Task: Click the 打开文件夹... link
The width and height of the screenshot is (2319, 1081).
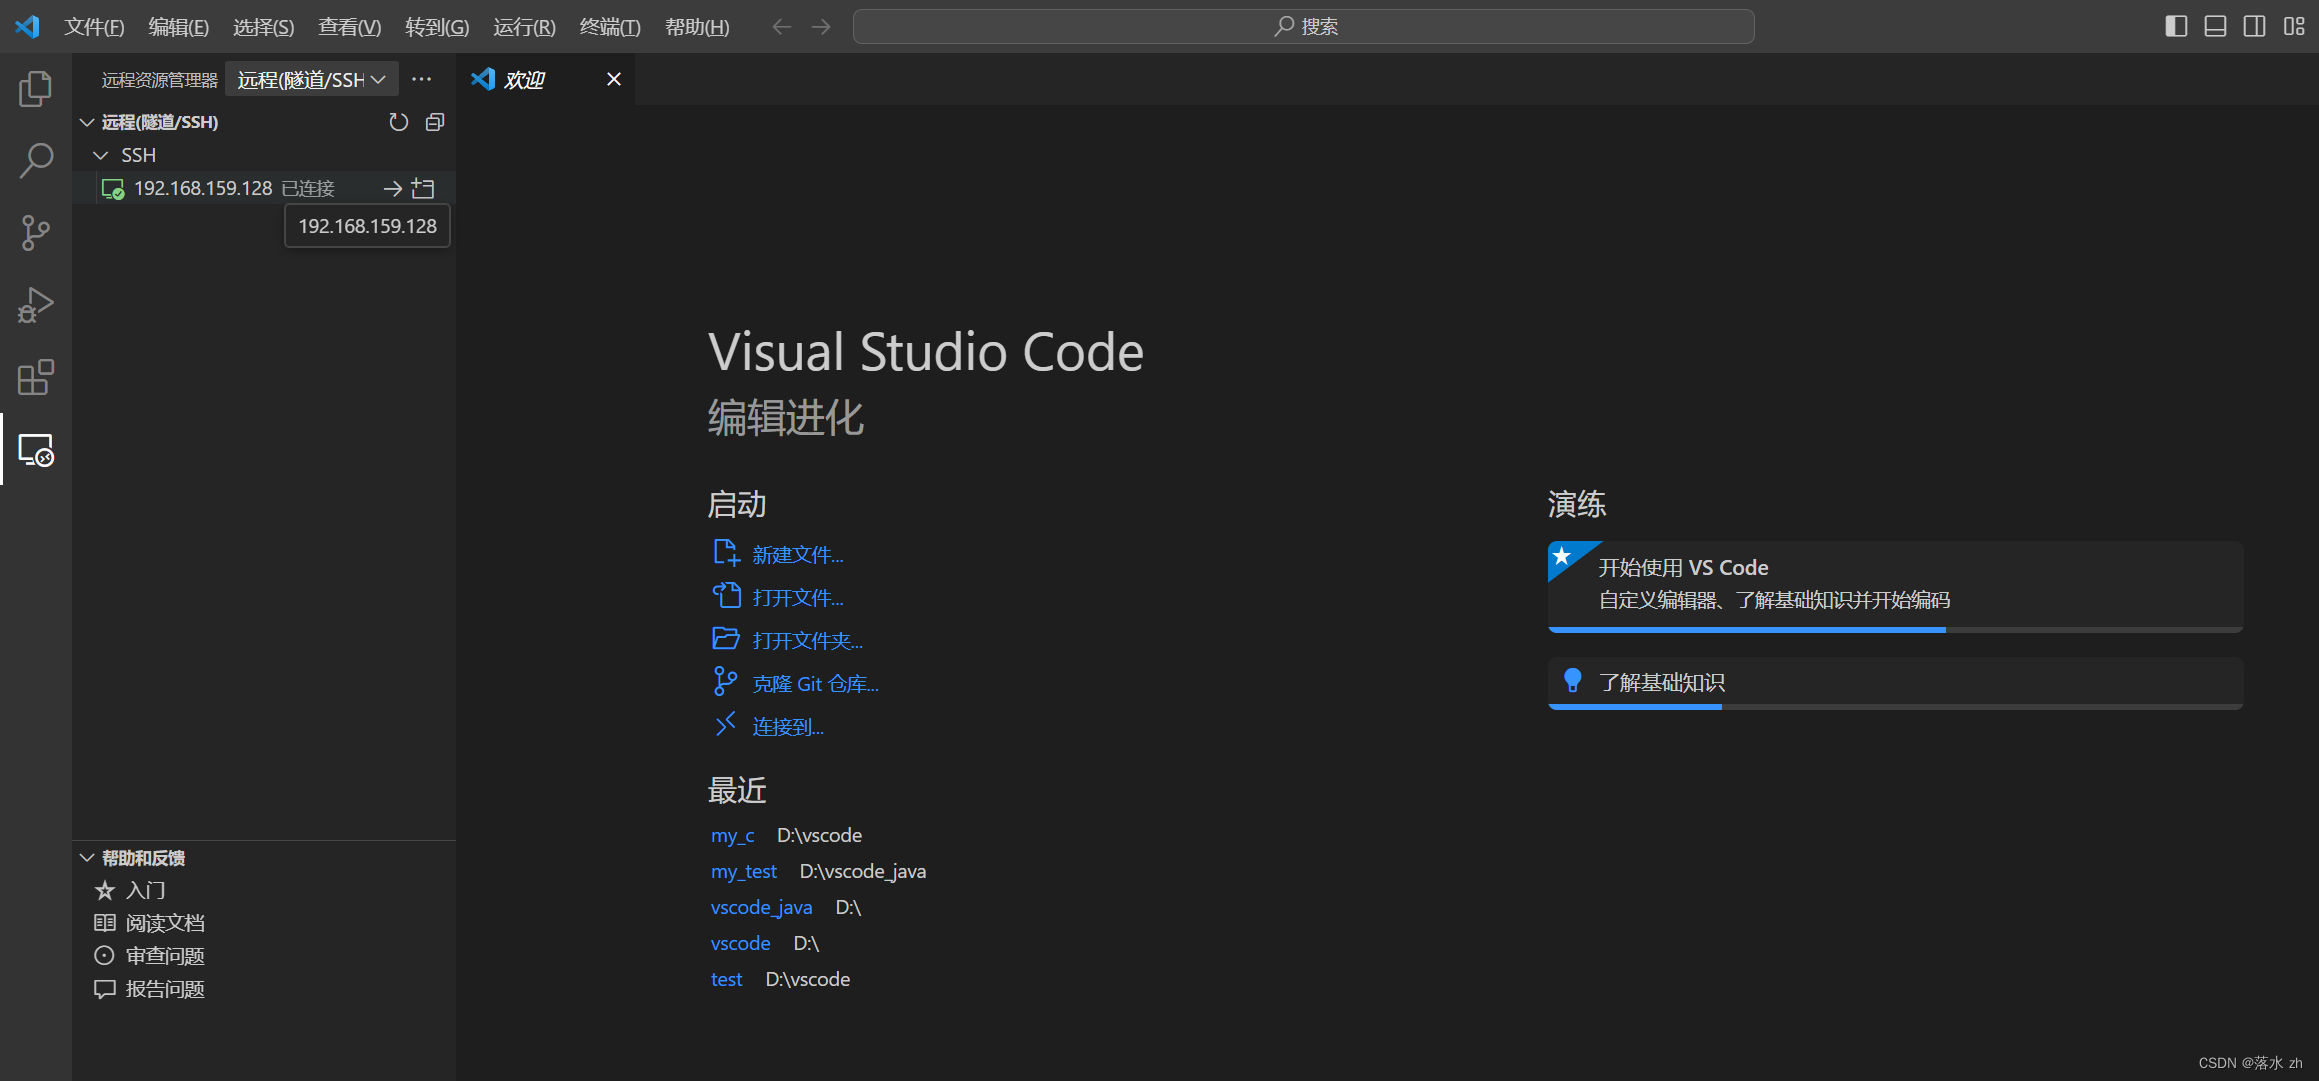Action: tap(807, 640)
